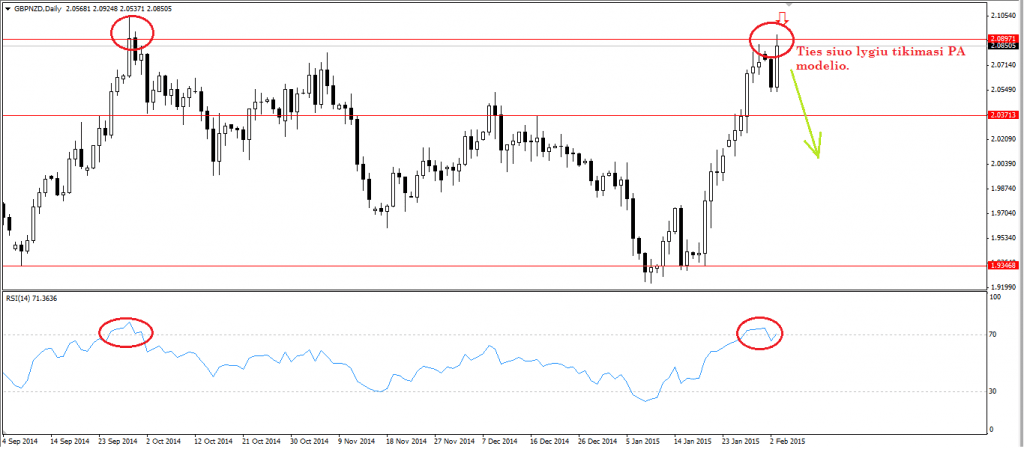Click the black 2.08505 current price tag
Image resolution: width=1024 pixels, height=449 pixels.
coord(1002,46)
